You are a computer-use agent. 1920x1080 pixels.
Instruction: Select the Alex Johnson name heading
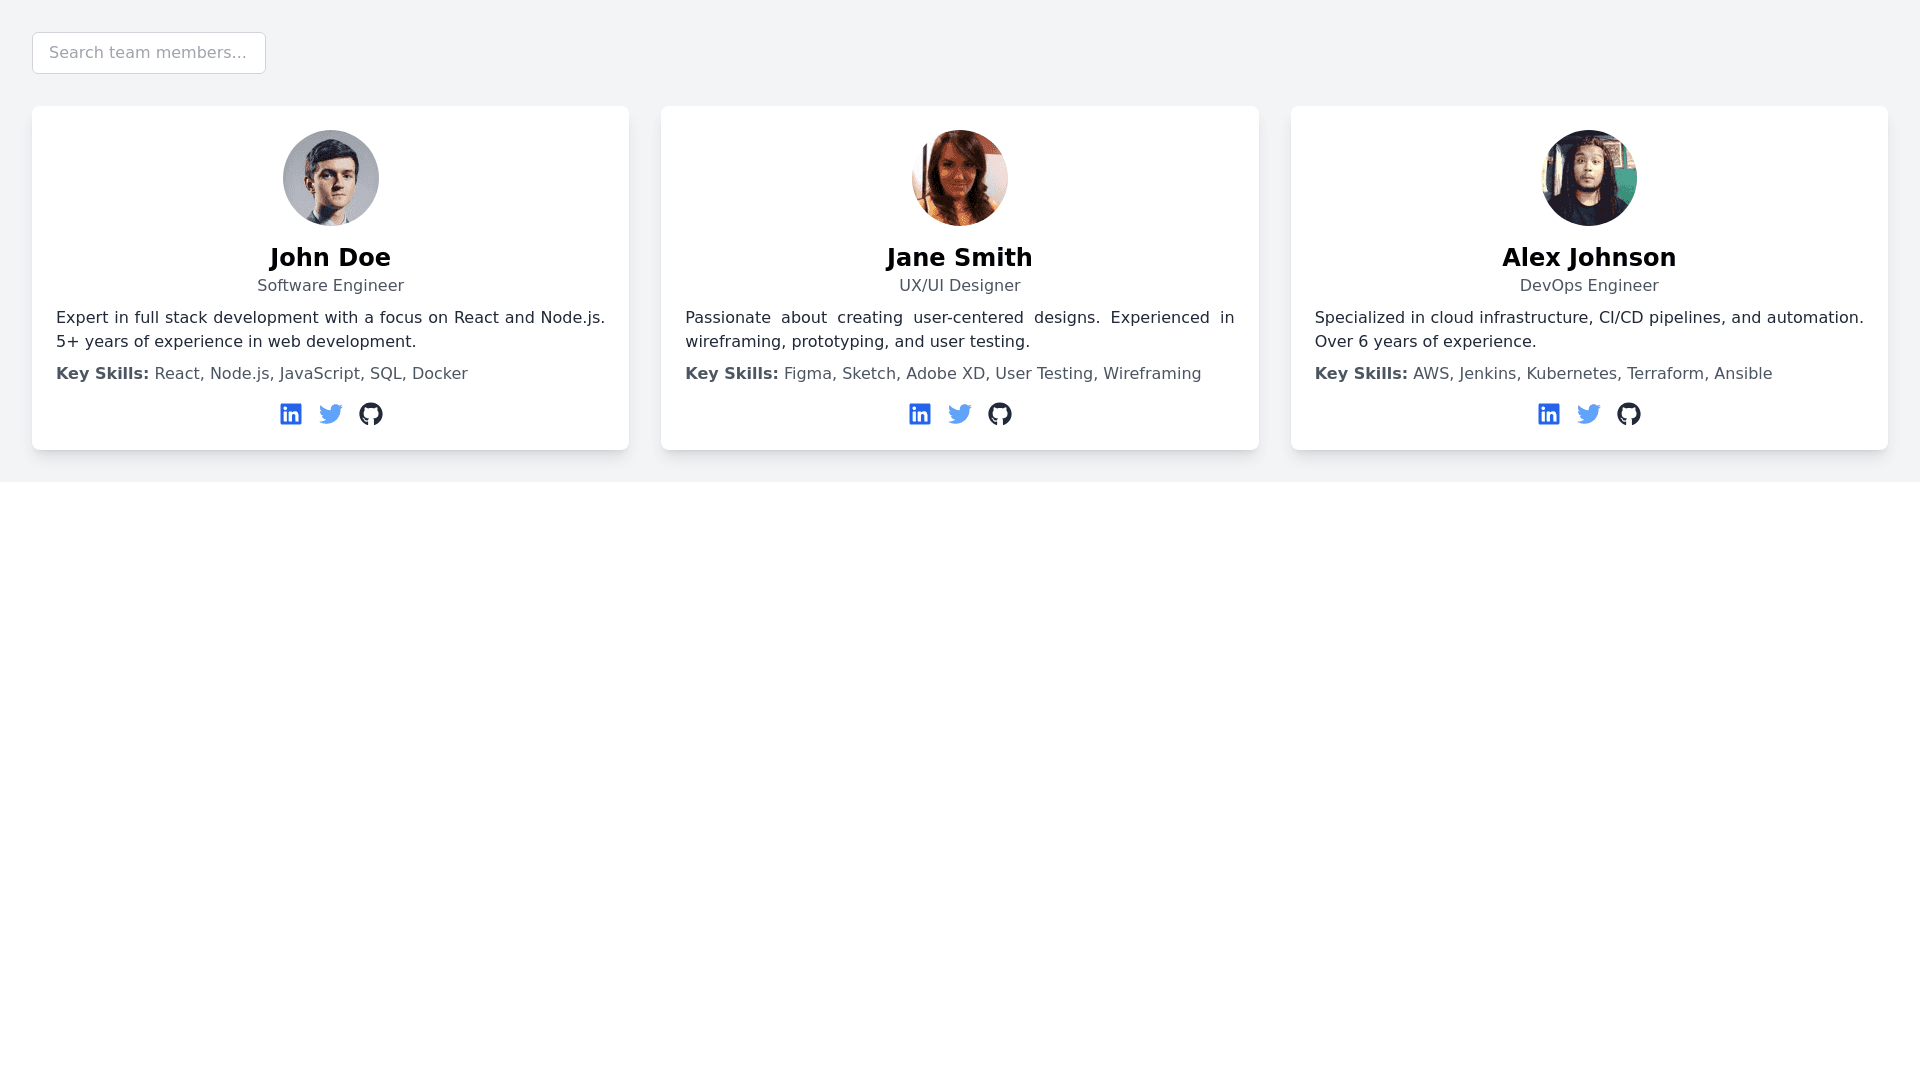(x=1589, y=258)
